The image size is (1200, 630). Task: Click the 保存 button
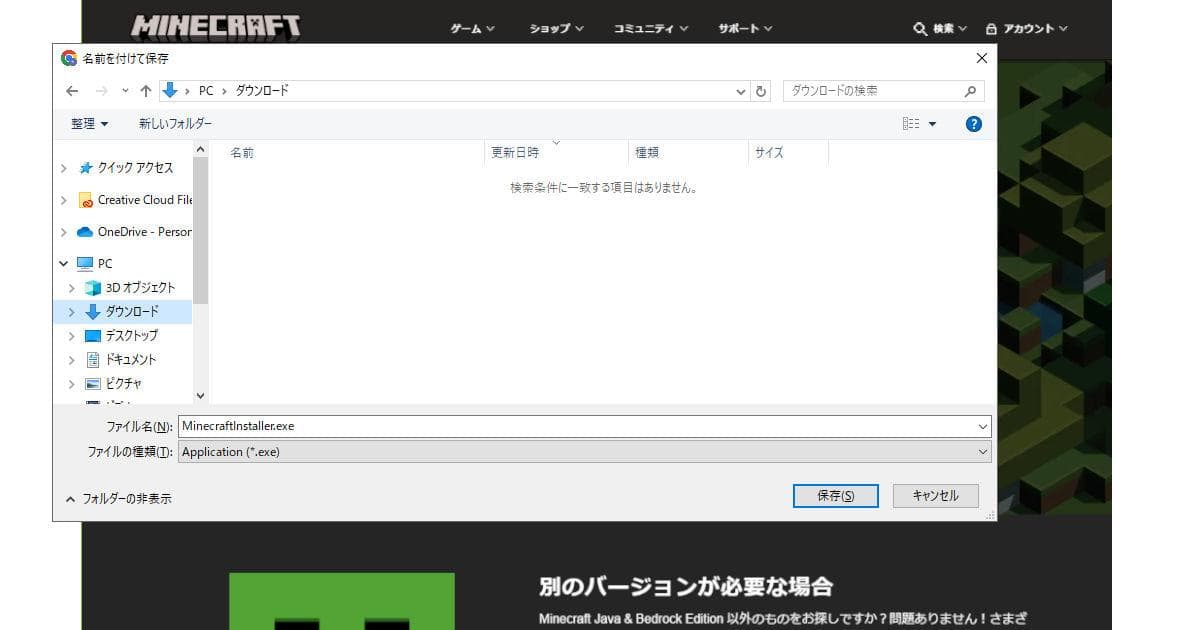(x=835, y=496)
